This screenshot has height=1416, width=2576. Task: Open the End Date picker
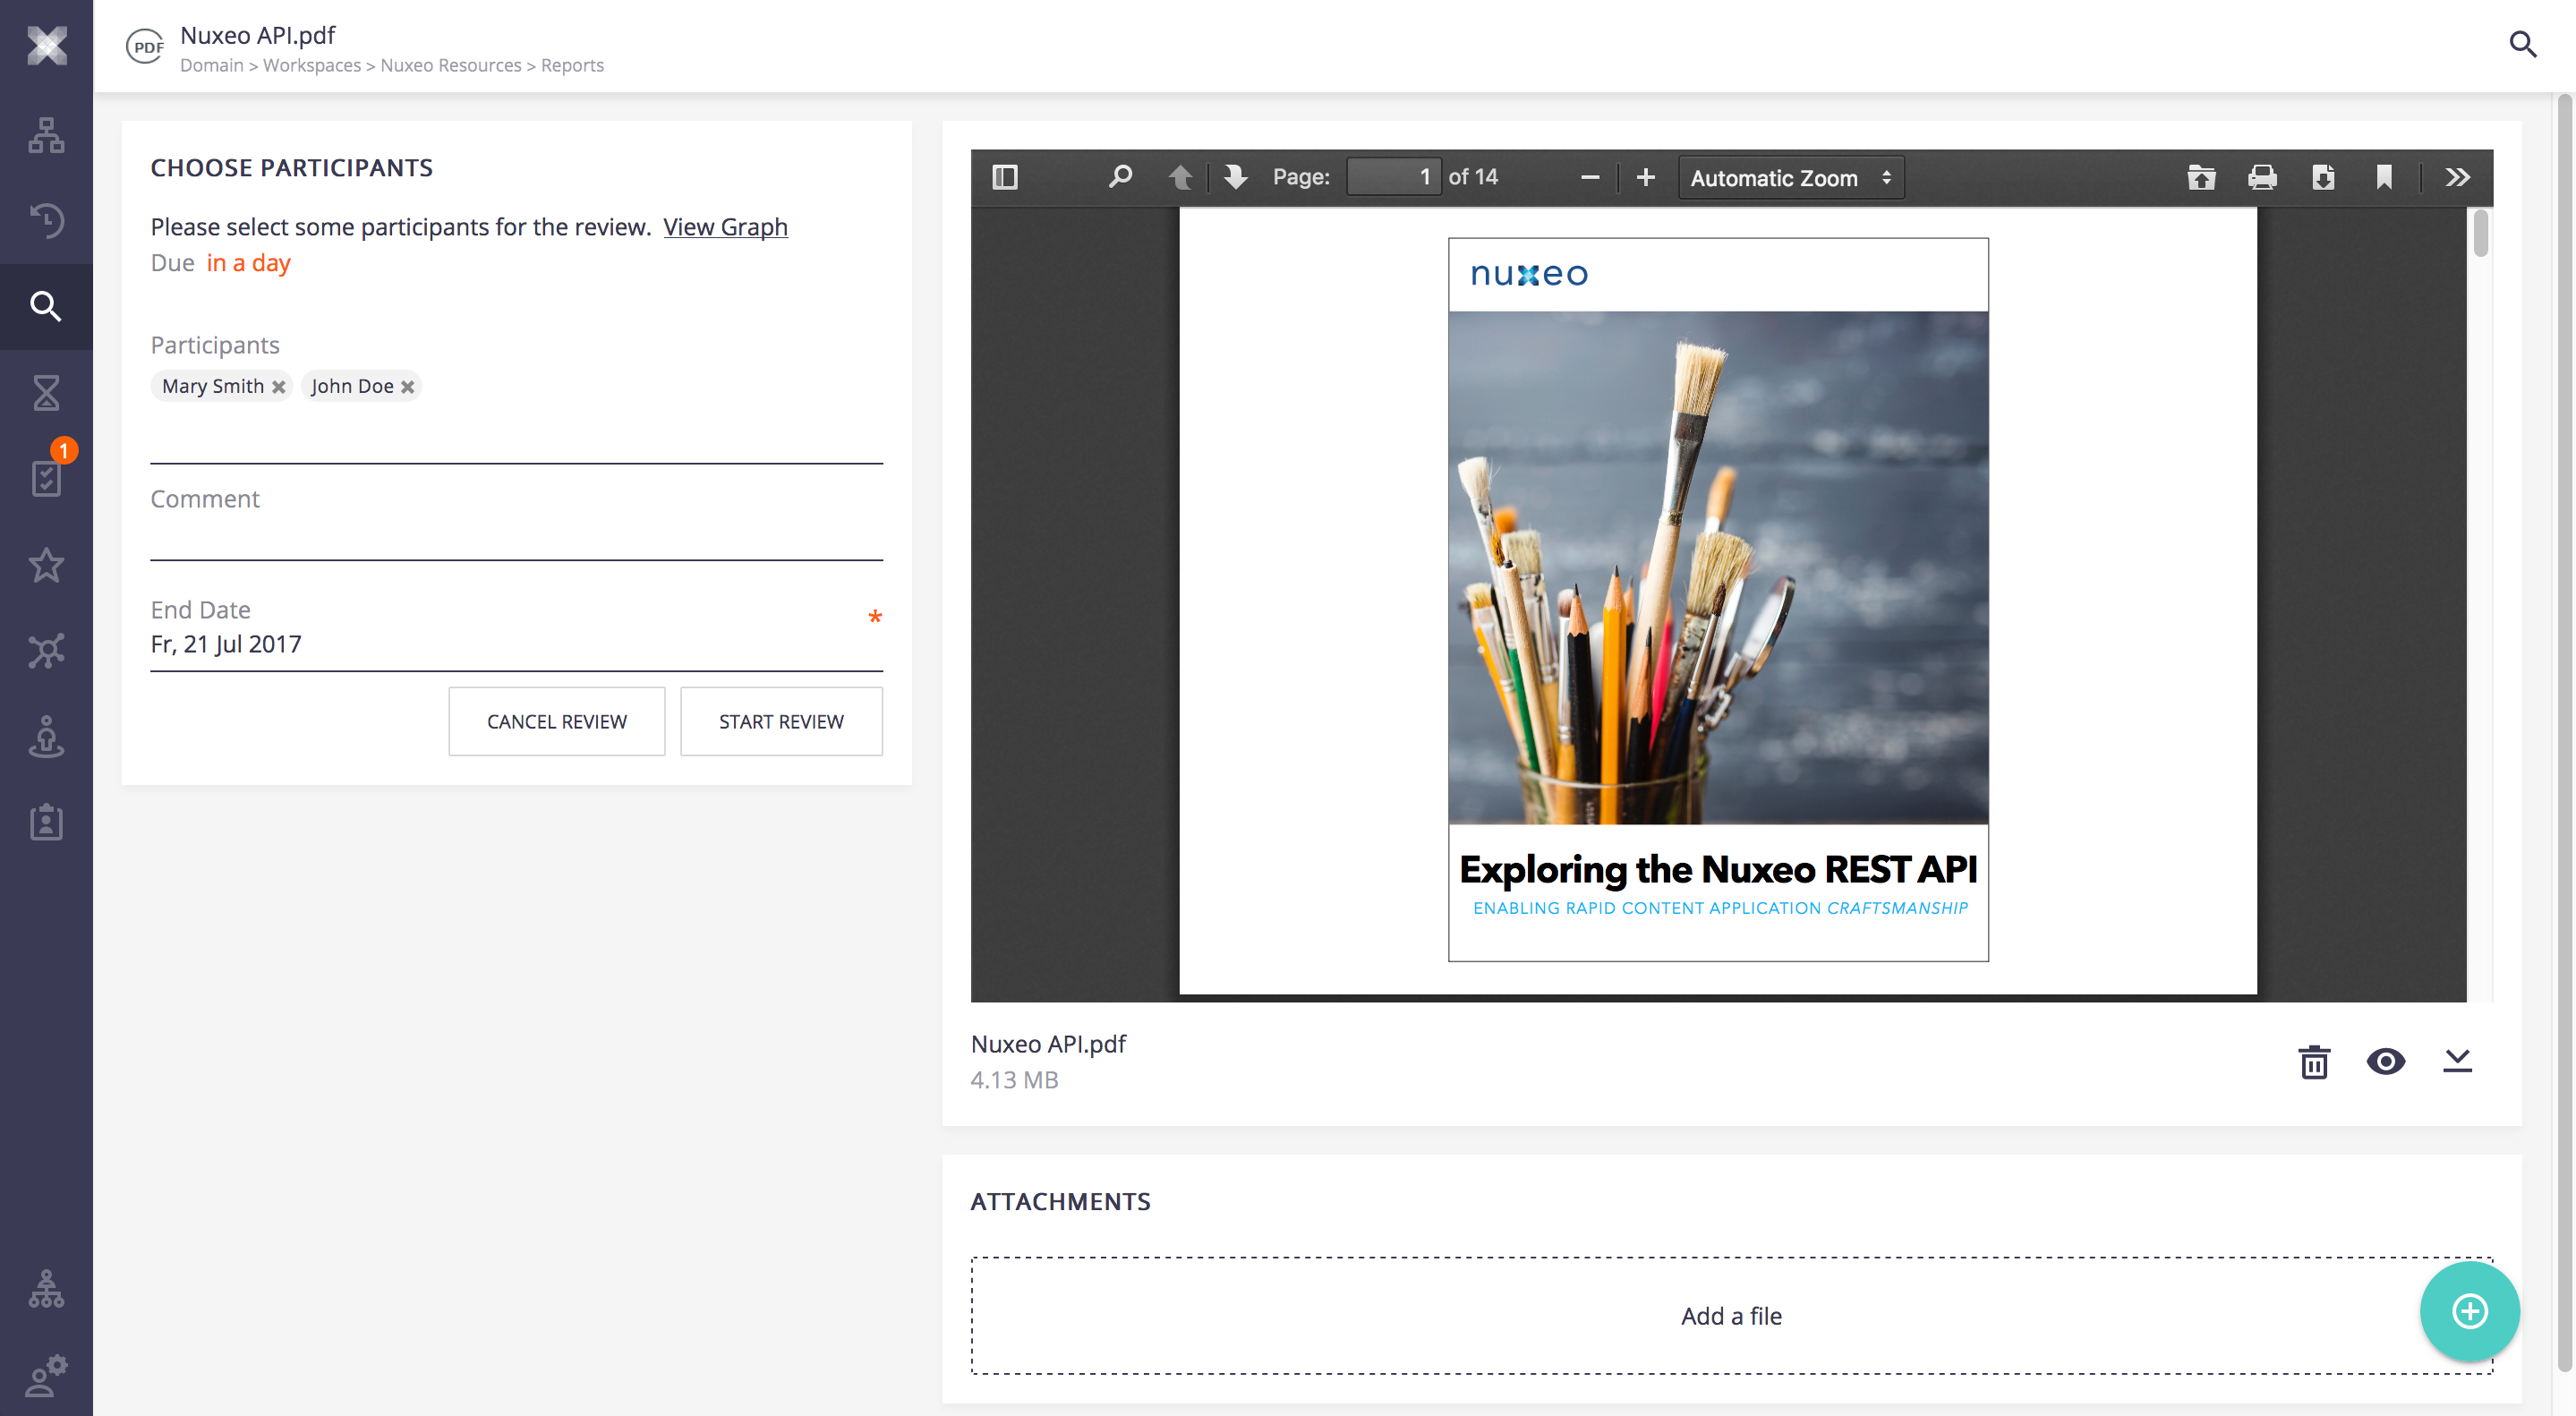point(516,644)
